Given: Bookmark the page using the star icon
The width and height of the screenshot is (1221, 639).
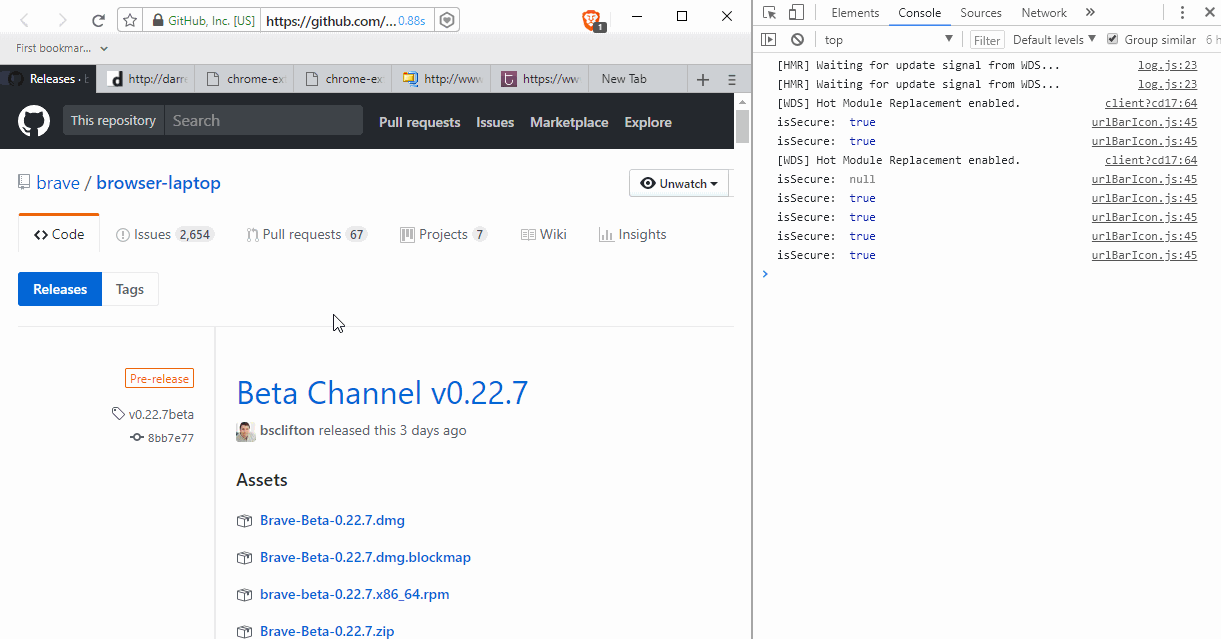Looking at the screenshot, I should point(130,20).
